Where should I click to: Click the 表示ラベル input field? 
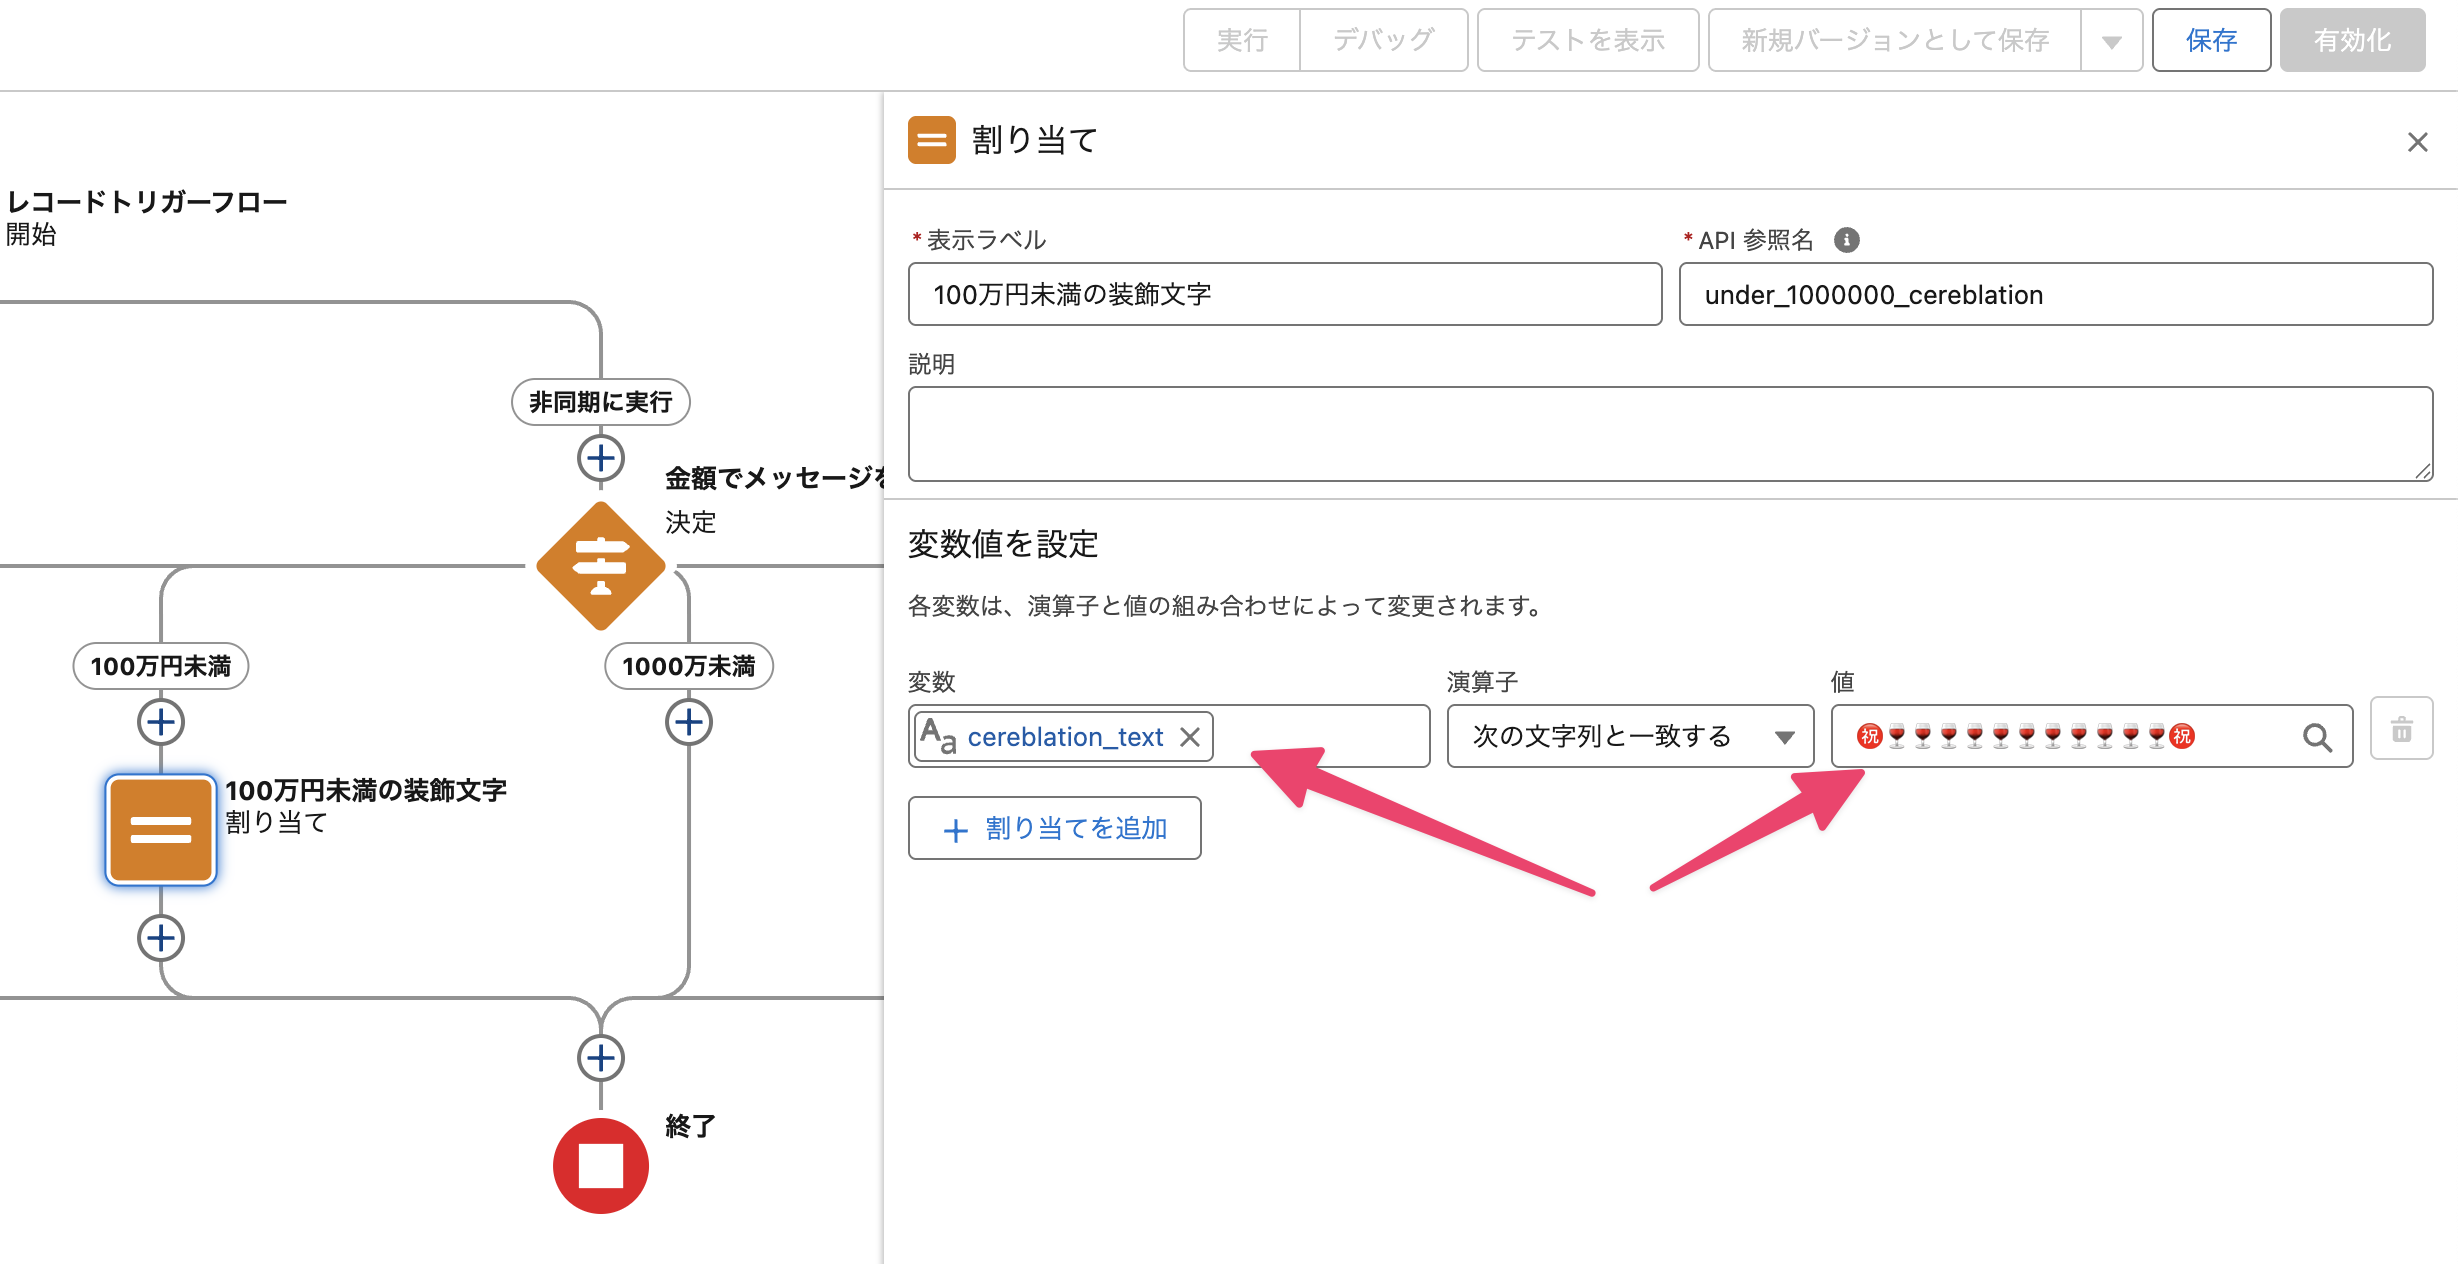click(x=1284, y=295)
